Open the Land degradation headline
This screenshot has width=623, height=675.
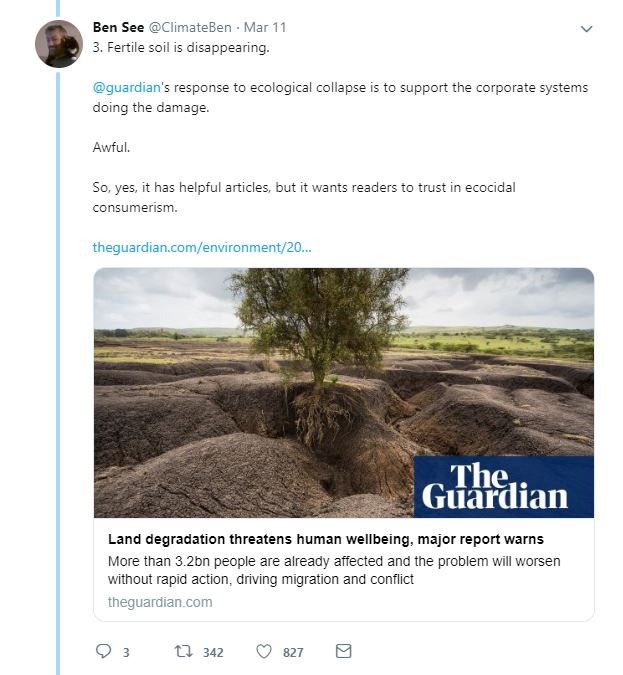tap(317, 540)
